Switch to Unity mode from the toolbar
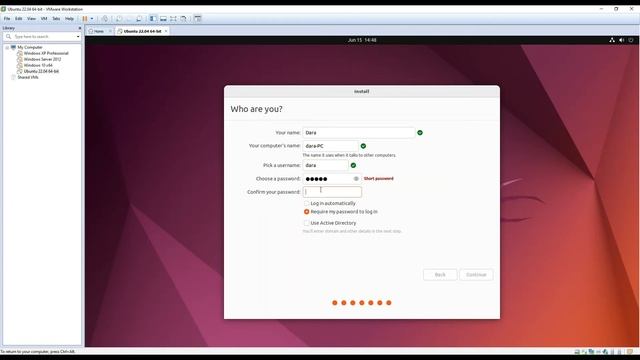The height and width of the screenshot is (360, 640). [x=184, y=19]
